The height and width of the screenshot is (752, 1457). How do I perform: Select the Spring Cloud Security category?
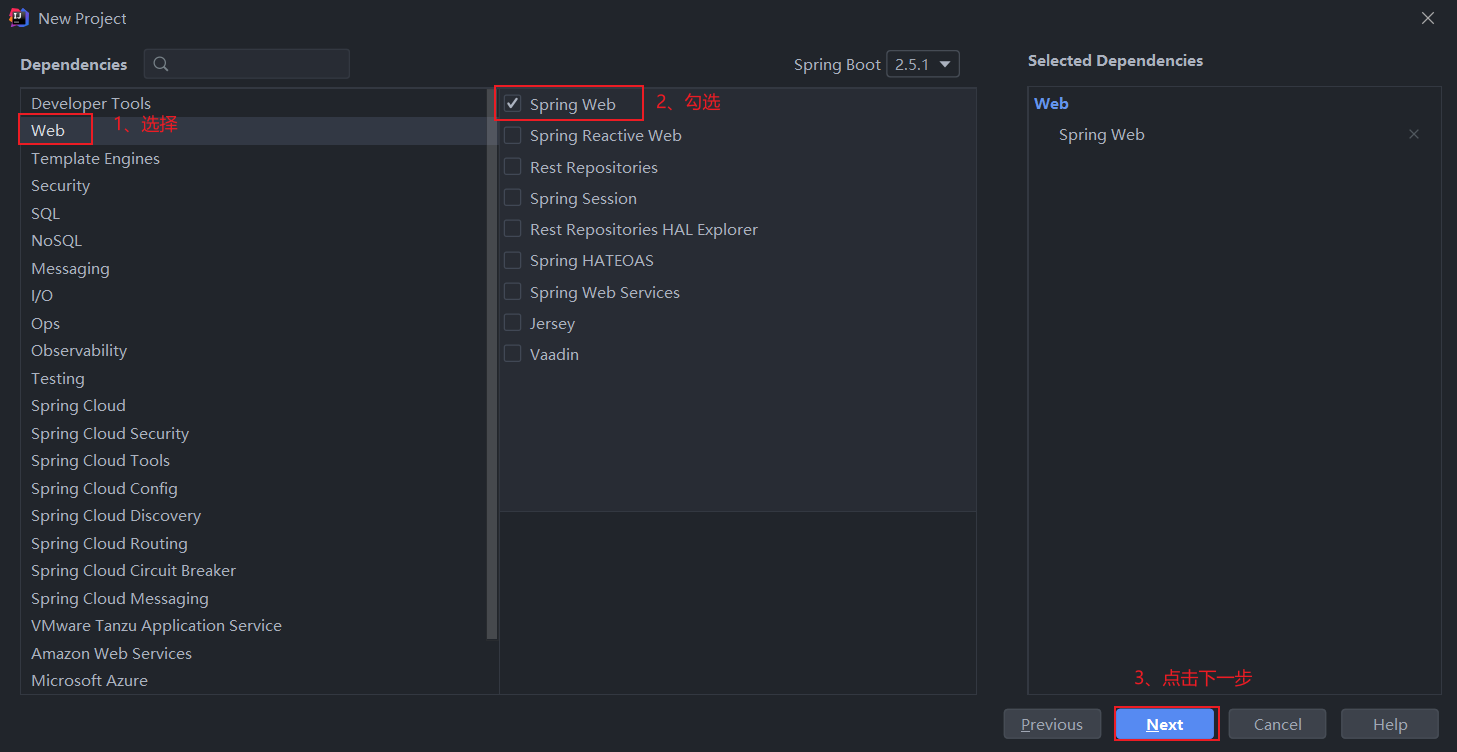[x=254, y=433]
